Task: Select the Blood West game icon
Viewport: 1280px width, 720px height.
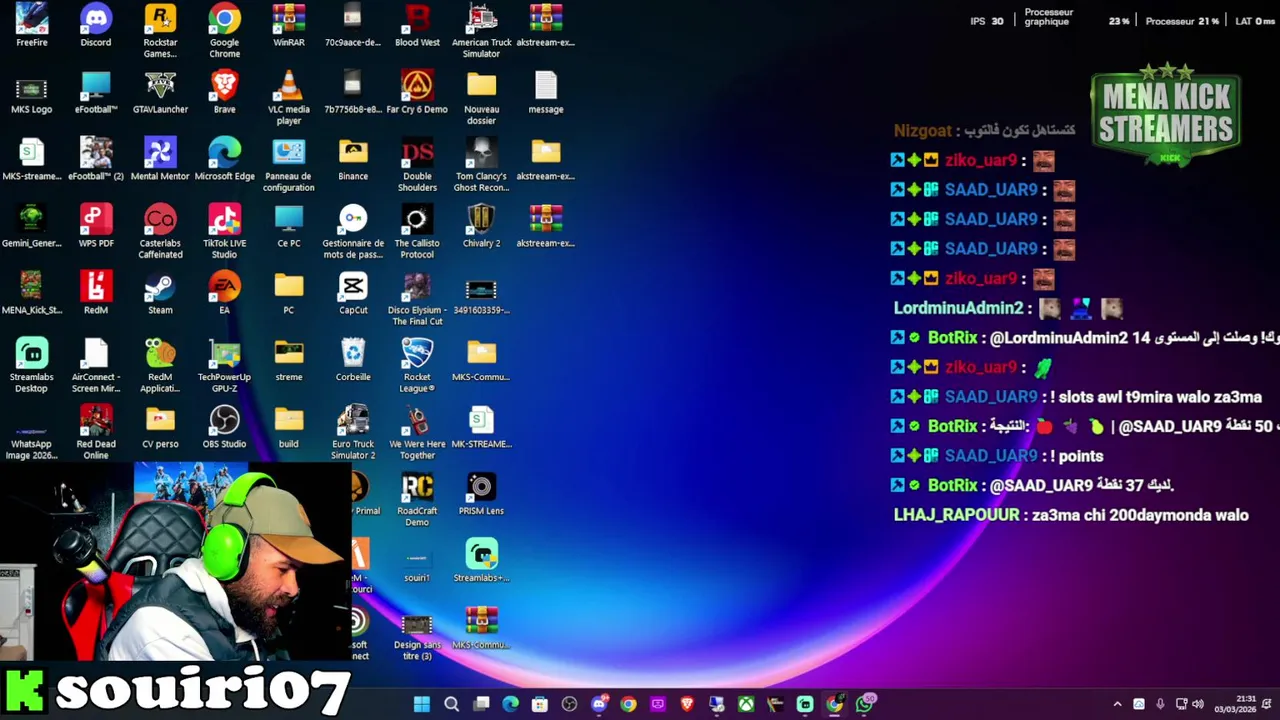Action: click(x=417, y=25)
